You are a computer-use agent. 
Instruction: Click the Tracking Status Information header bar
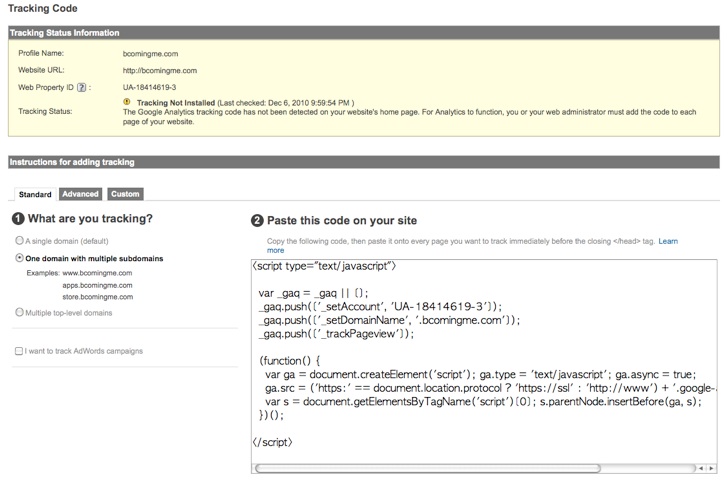coord(364,32)
